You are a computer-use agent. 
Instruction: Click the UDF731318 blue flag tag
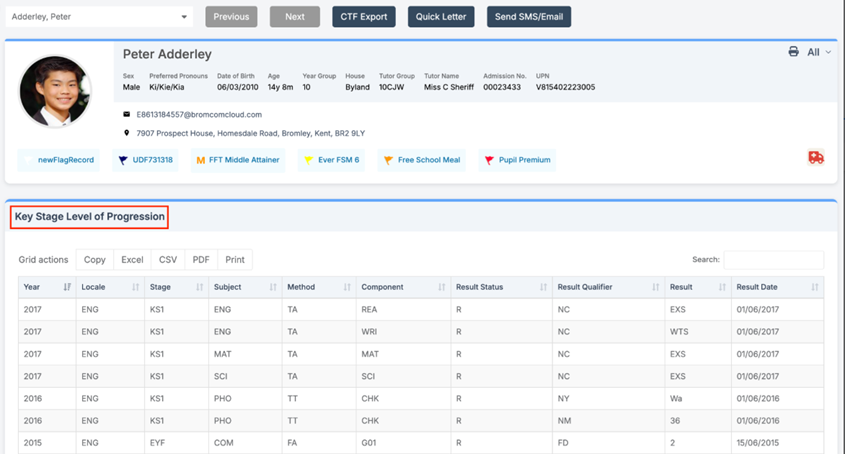[x=145, y=160]
